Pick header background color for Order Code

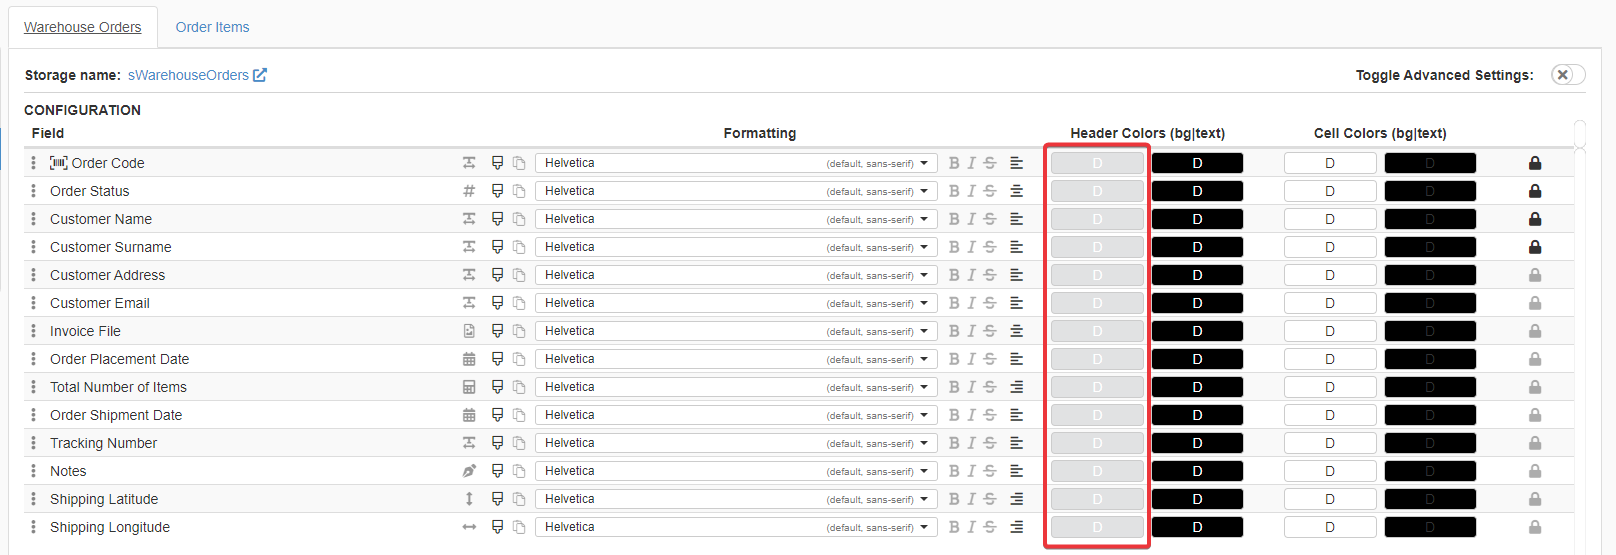[x=1097, y=163]
